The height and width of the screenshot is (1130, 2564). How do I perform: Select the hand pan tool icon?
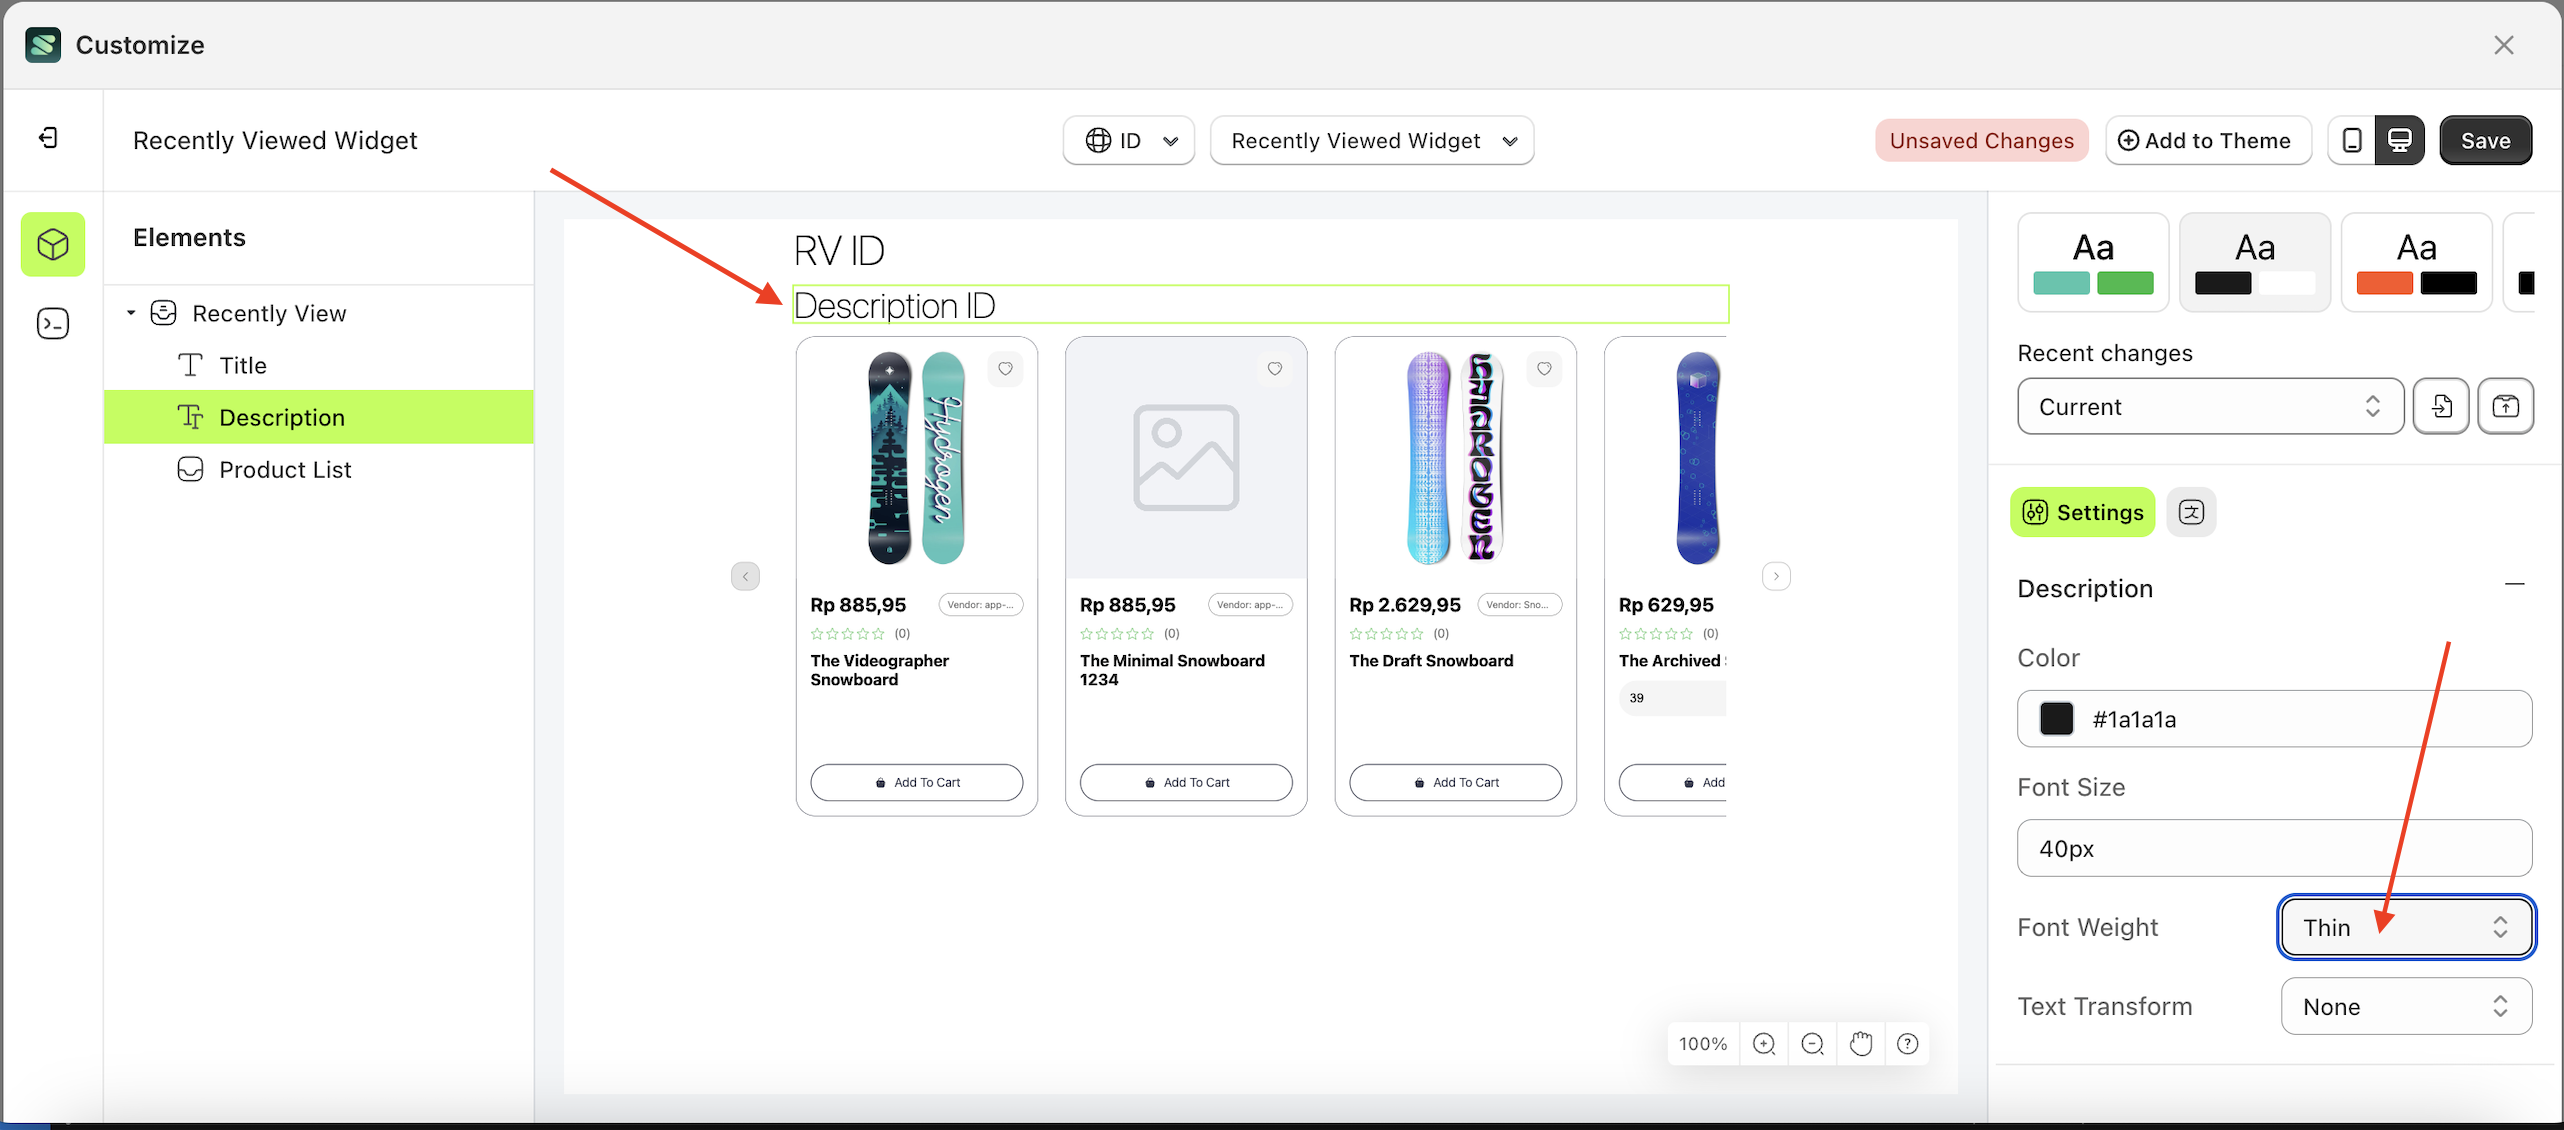click(x=1860, y=1043)
